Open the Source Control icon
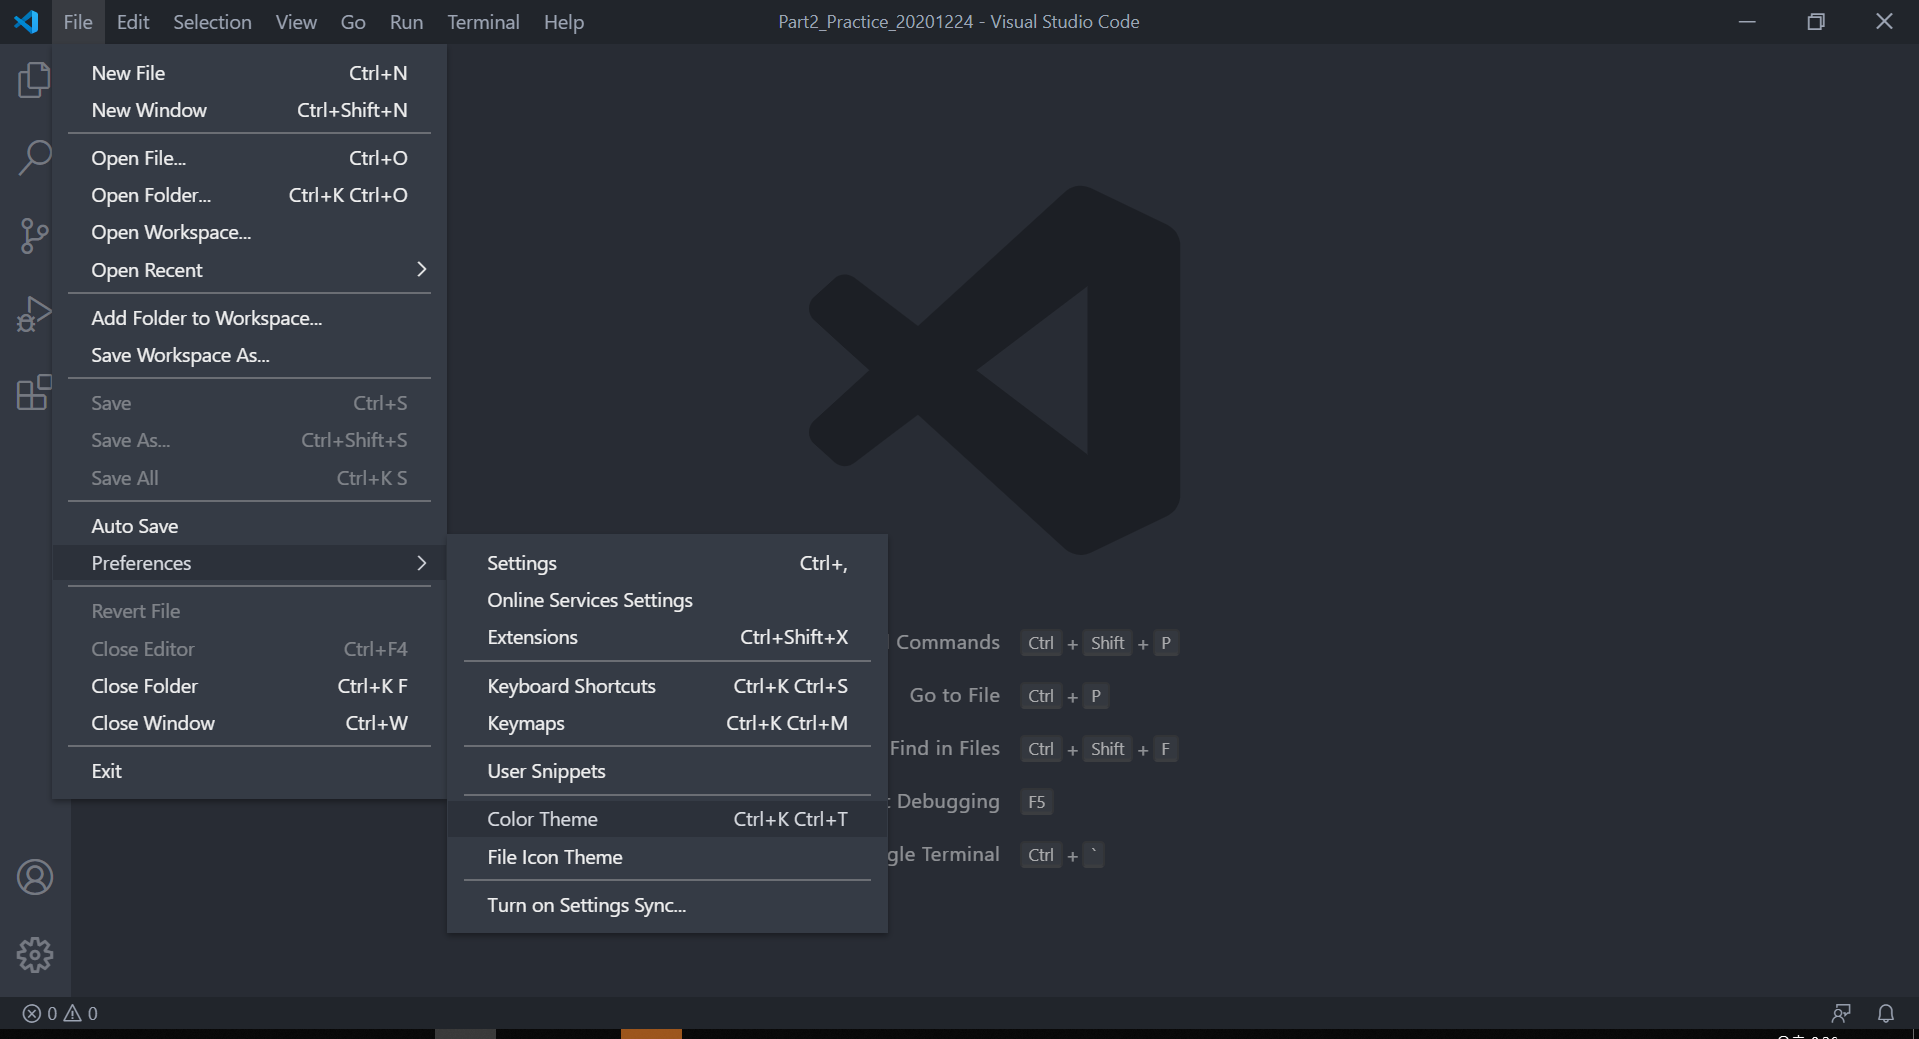1919x1039 pixels. coord(34,235)
